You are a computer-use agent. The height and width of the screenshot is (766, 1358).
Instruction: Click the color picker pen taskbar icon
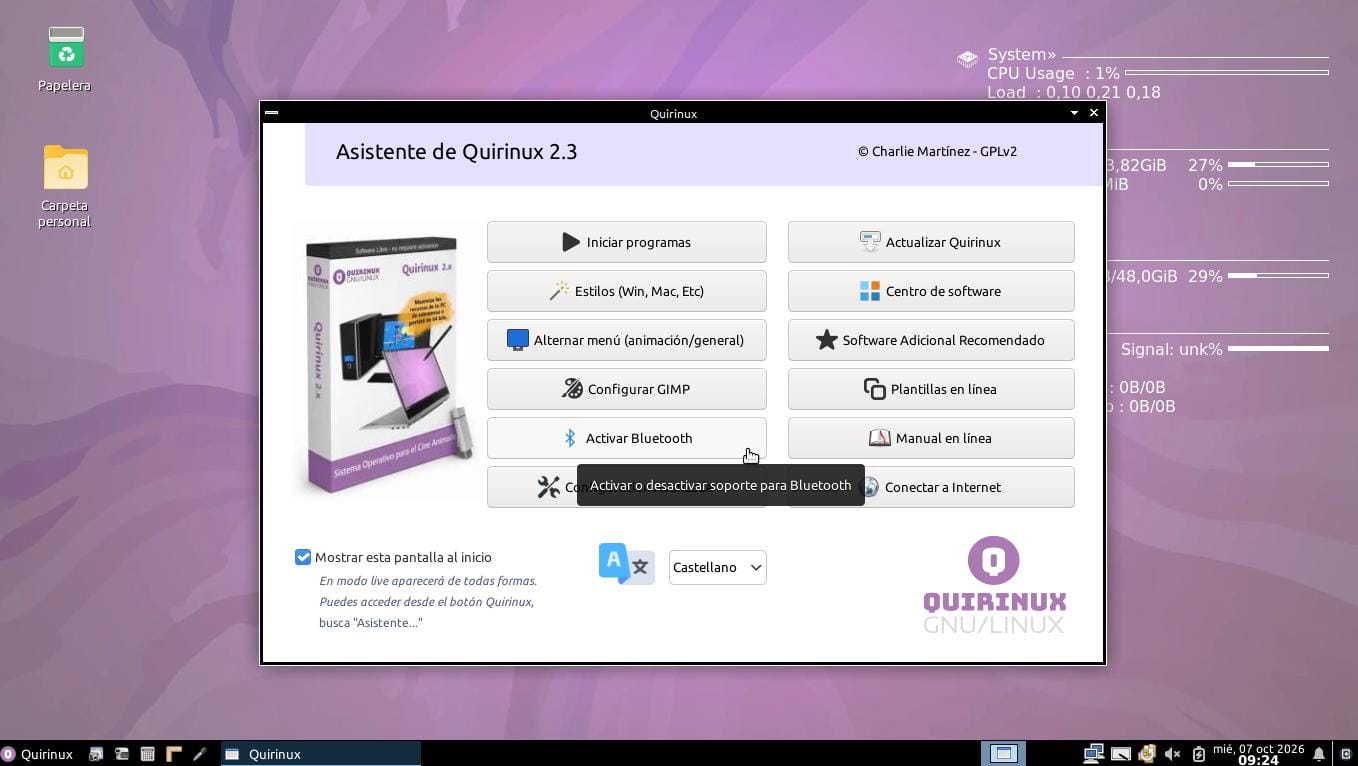(x=199, y=754)
